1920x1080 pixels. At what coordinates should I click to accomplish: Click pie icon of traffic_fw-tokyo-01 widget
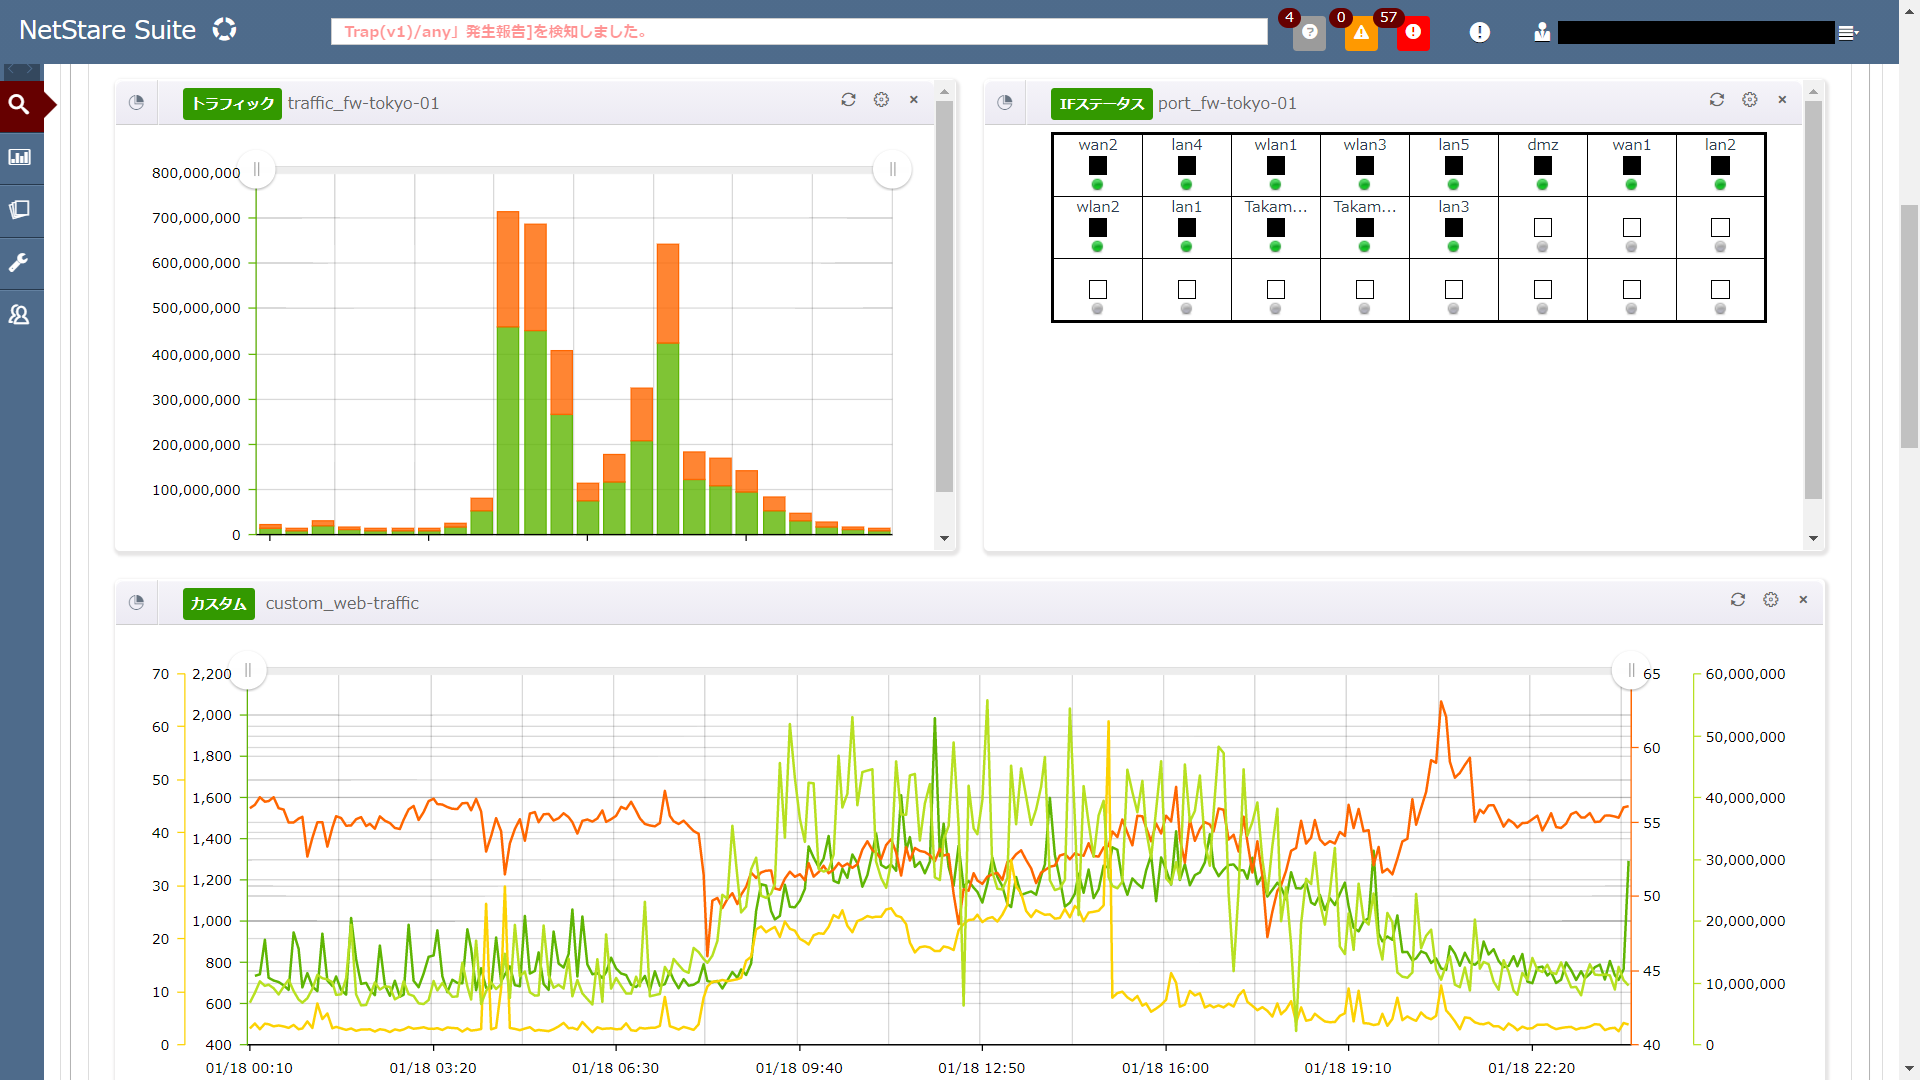click(x=137, y=102)
